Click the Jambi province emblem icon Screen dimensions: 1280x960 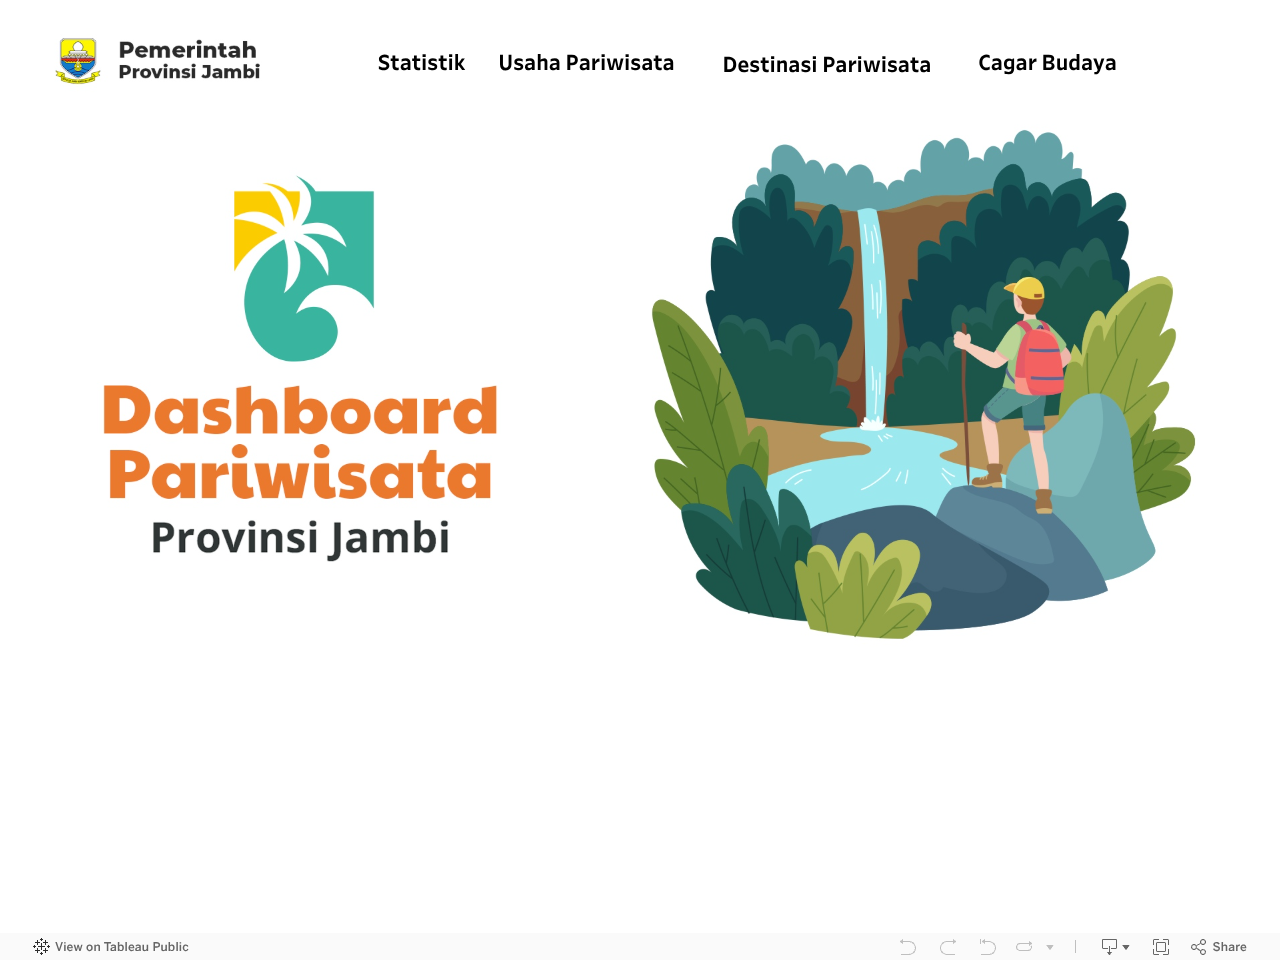click(78, 60)
